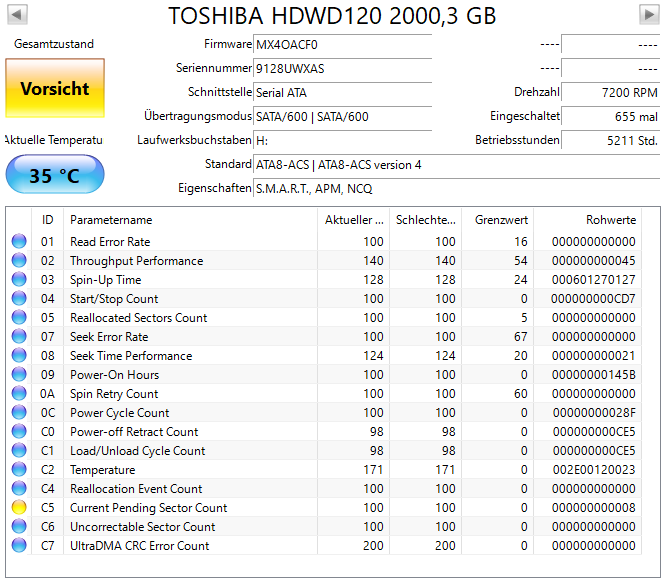This screenshot has height=582, width=665.
Task: Click the Rohwerte column header
Action: (x=587, y=220)
